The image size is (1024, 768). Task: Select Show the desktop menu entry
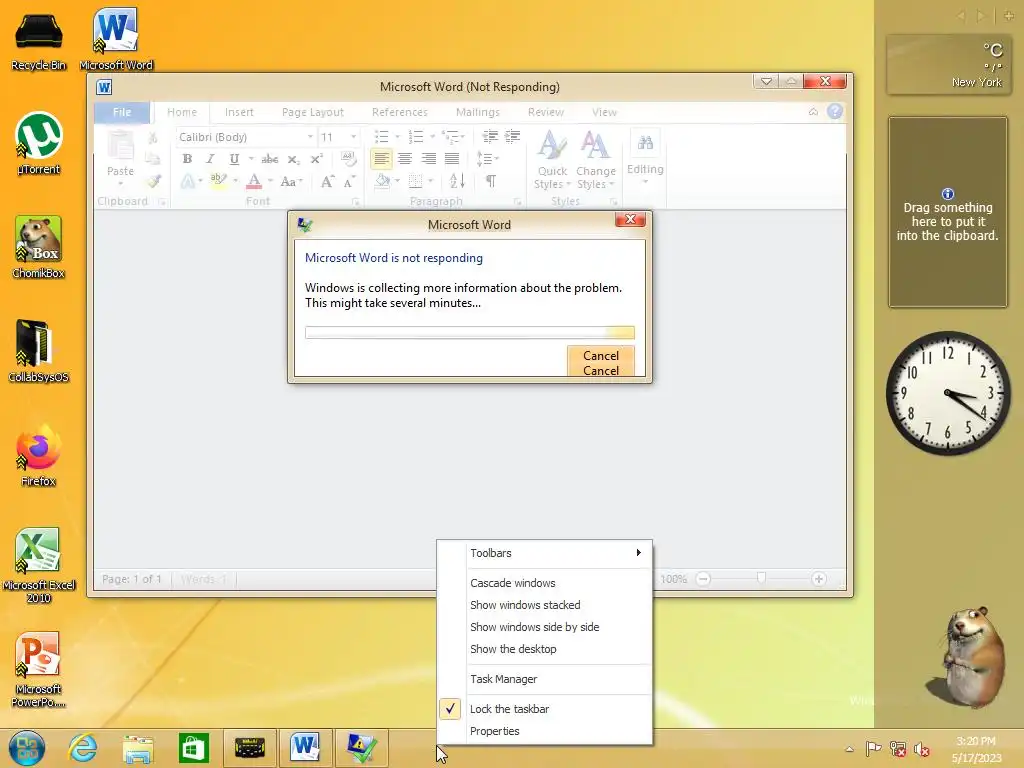(x=513, y=649)
